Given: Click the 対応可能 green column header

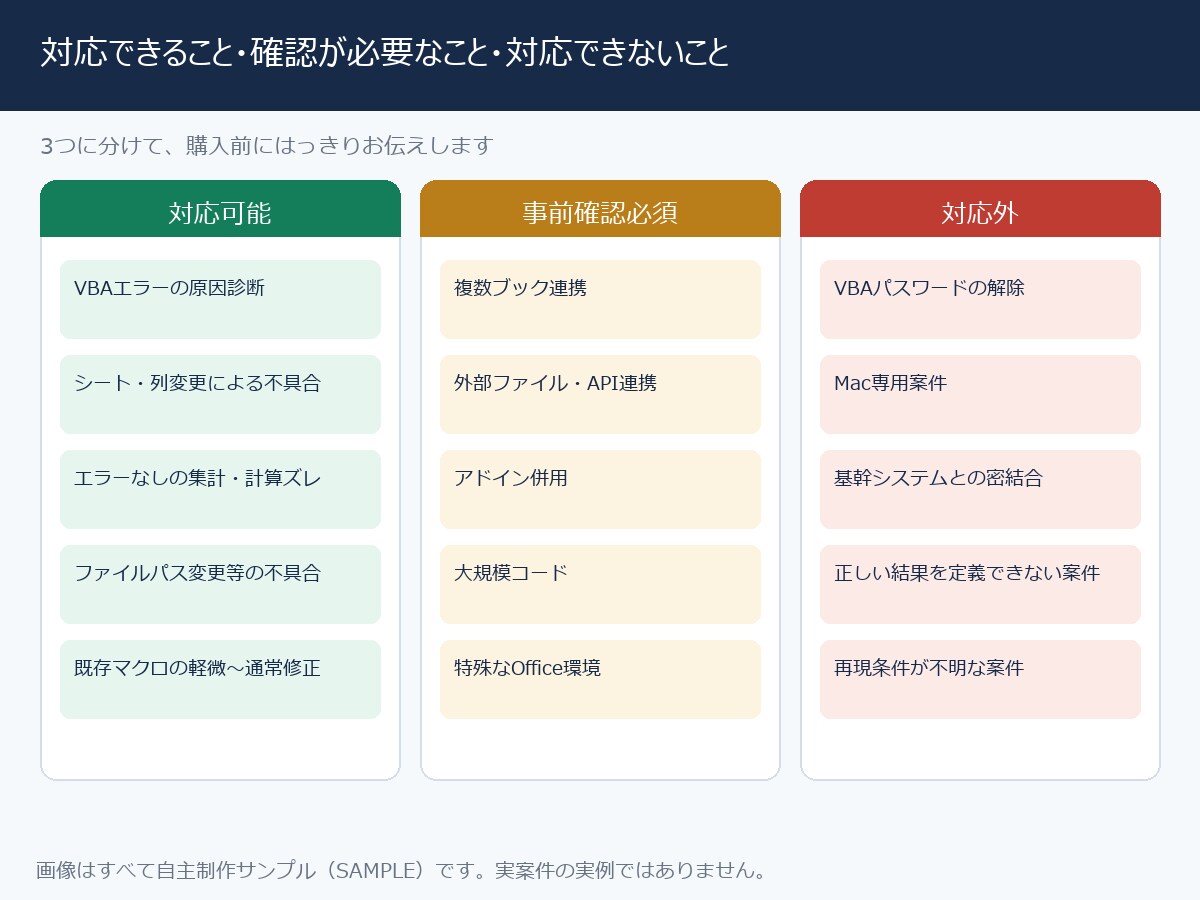Looking at the screenshot, I should (220, 209).
